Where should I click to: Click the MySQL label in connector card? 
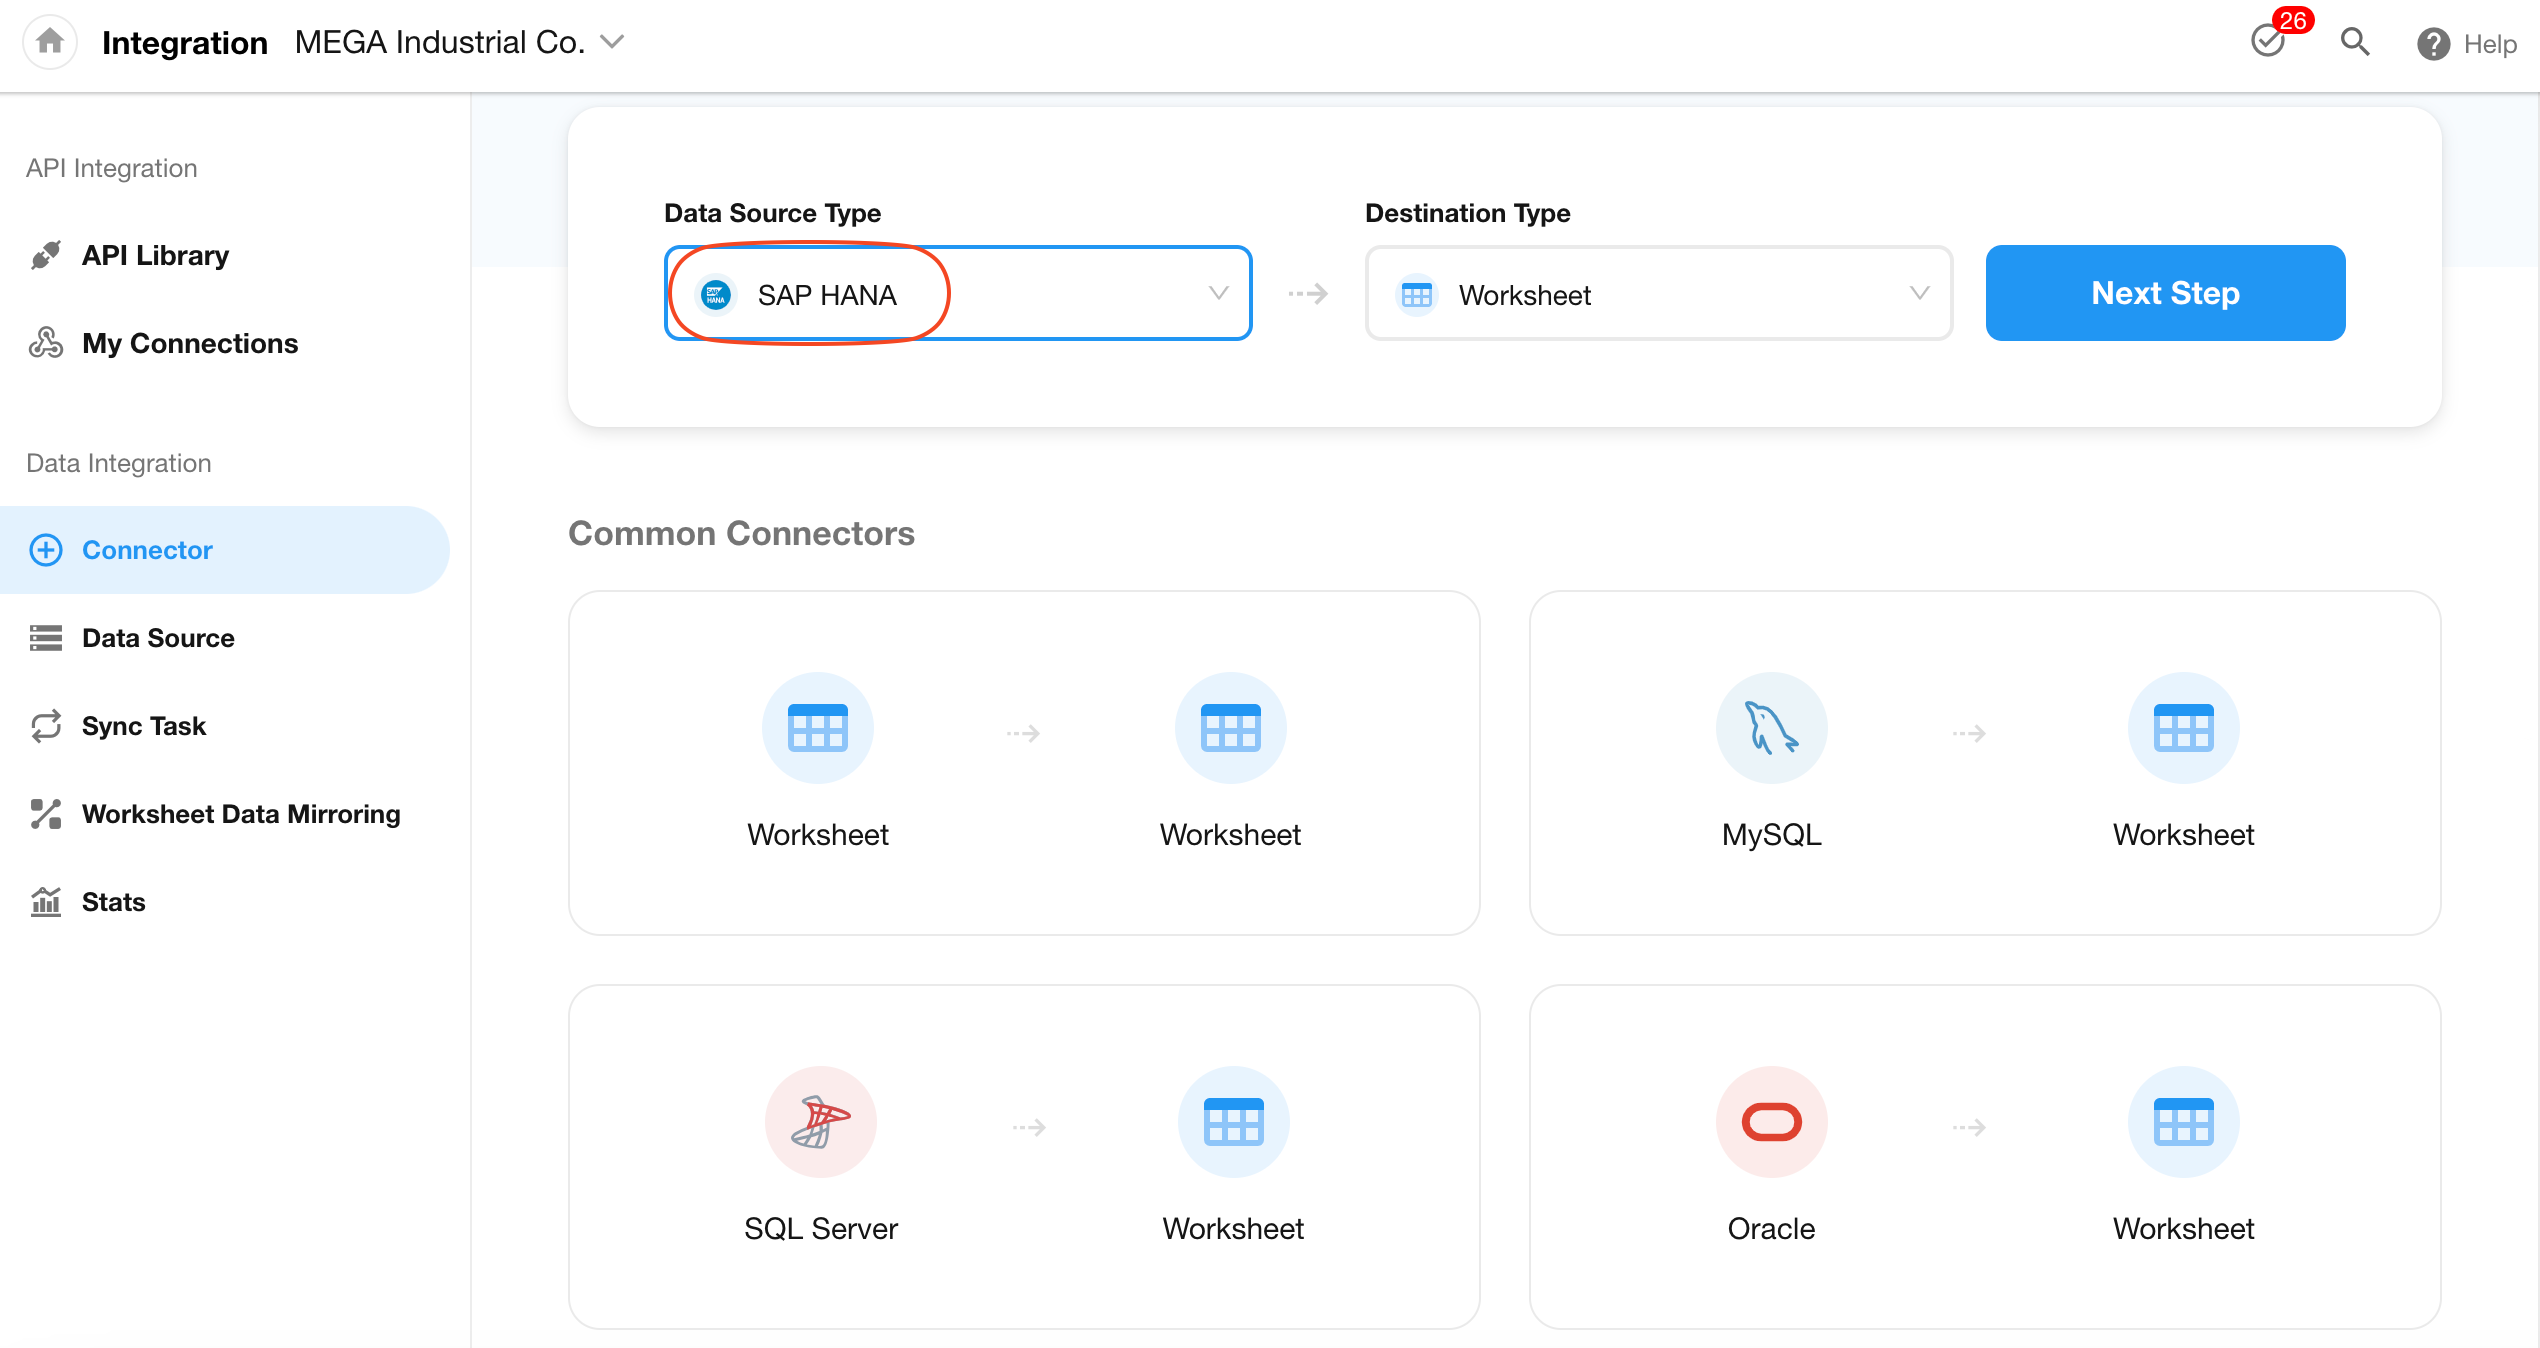tap(1772, 835)
